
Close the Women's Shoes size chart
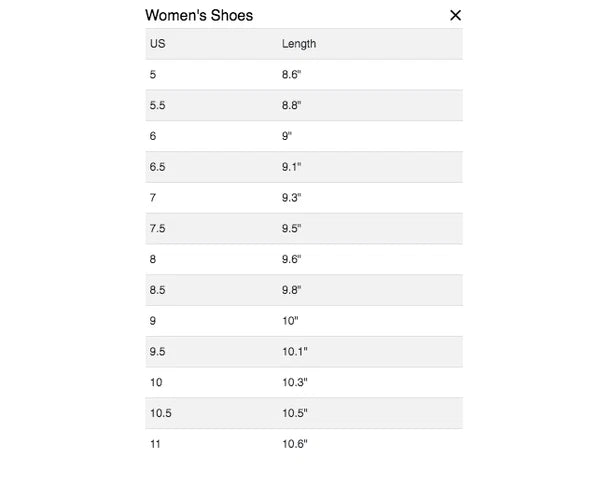click(x=456, y=15)
